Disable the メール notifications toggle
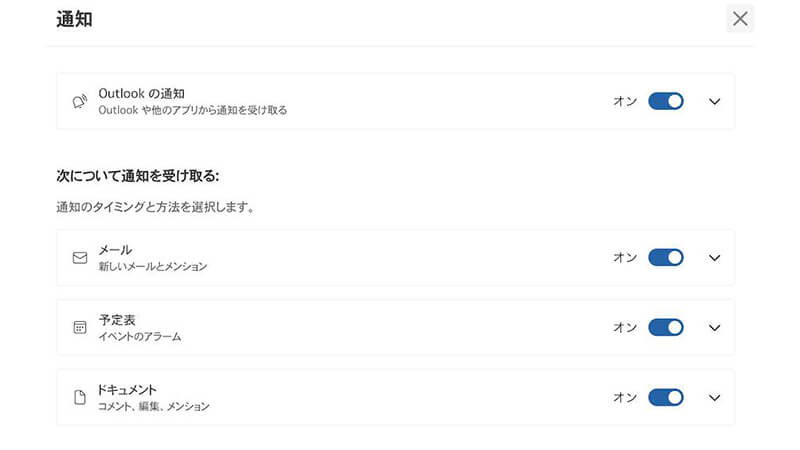 point(666,258)
